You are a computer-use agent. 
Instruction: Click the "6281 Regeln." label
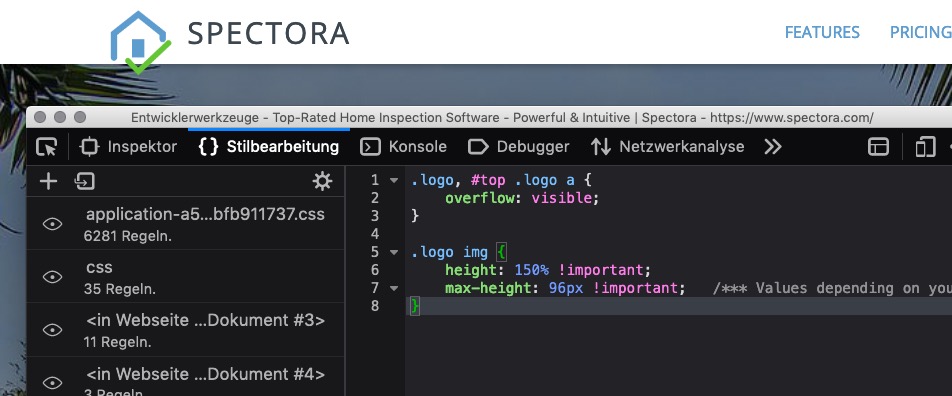[128, 236]
